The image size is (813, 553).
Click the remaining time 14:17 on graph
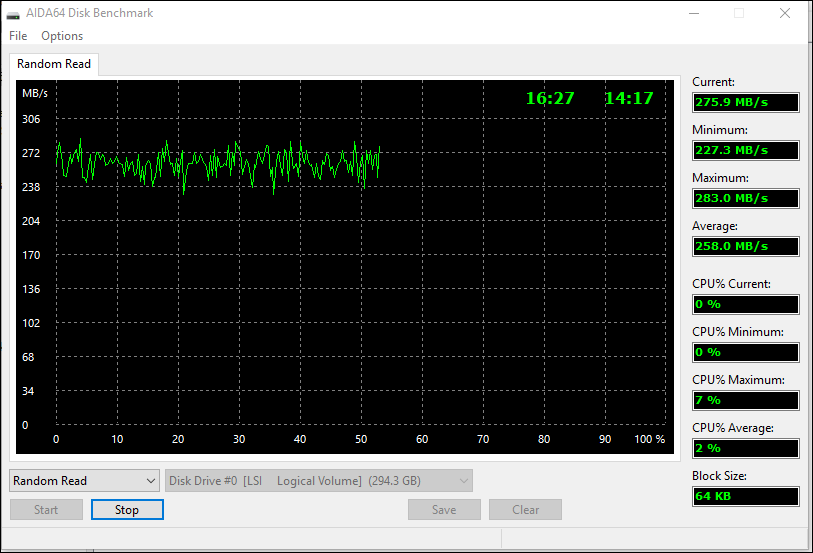[629, 98]
